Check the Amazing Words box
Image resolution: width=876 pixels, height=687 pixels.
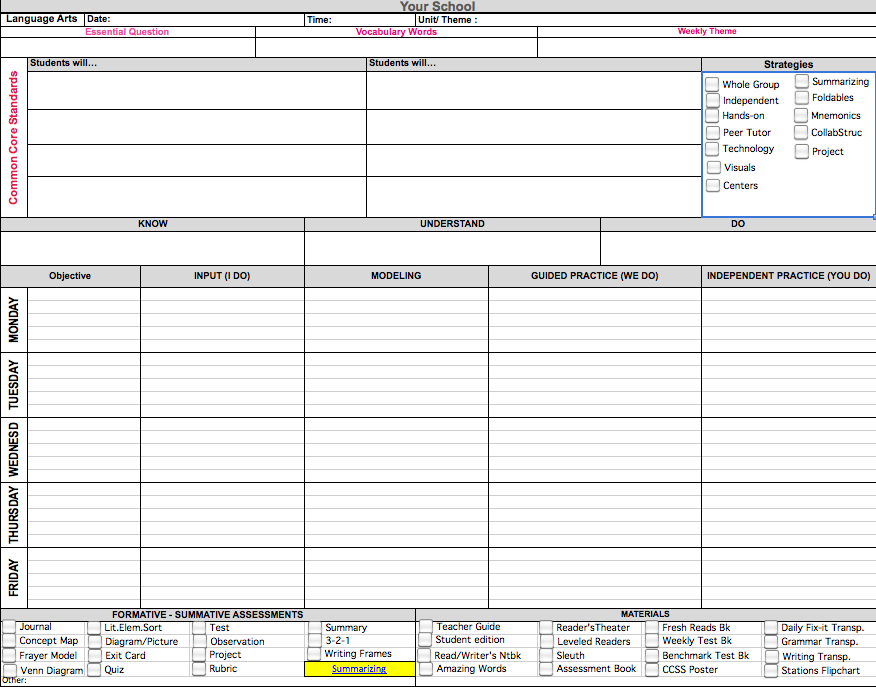point(426,669)
